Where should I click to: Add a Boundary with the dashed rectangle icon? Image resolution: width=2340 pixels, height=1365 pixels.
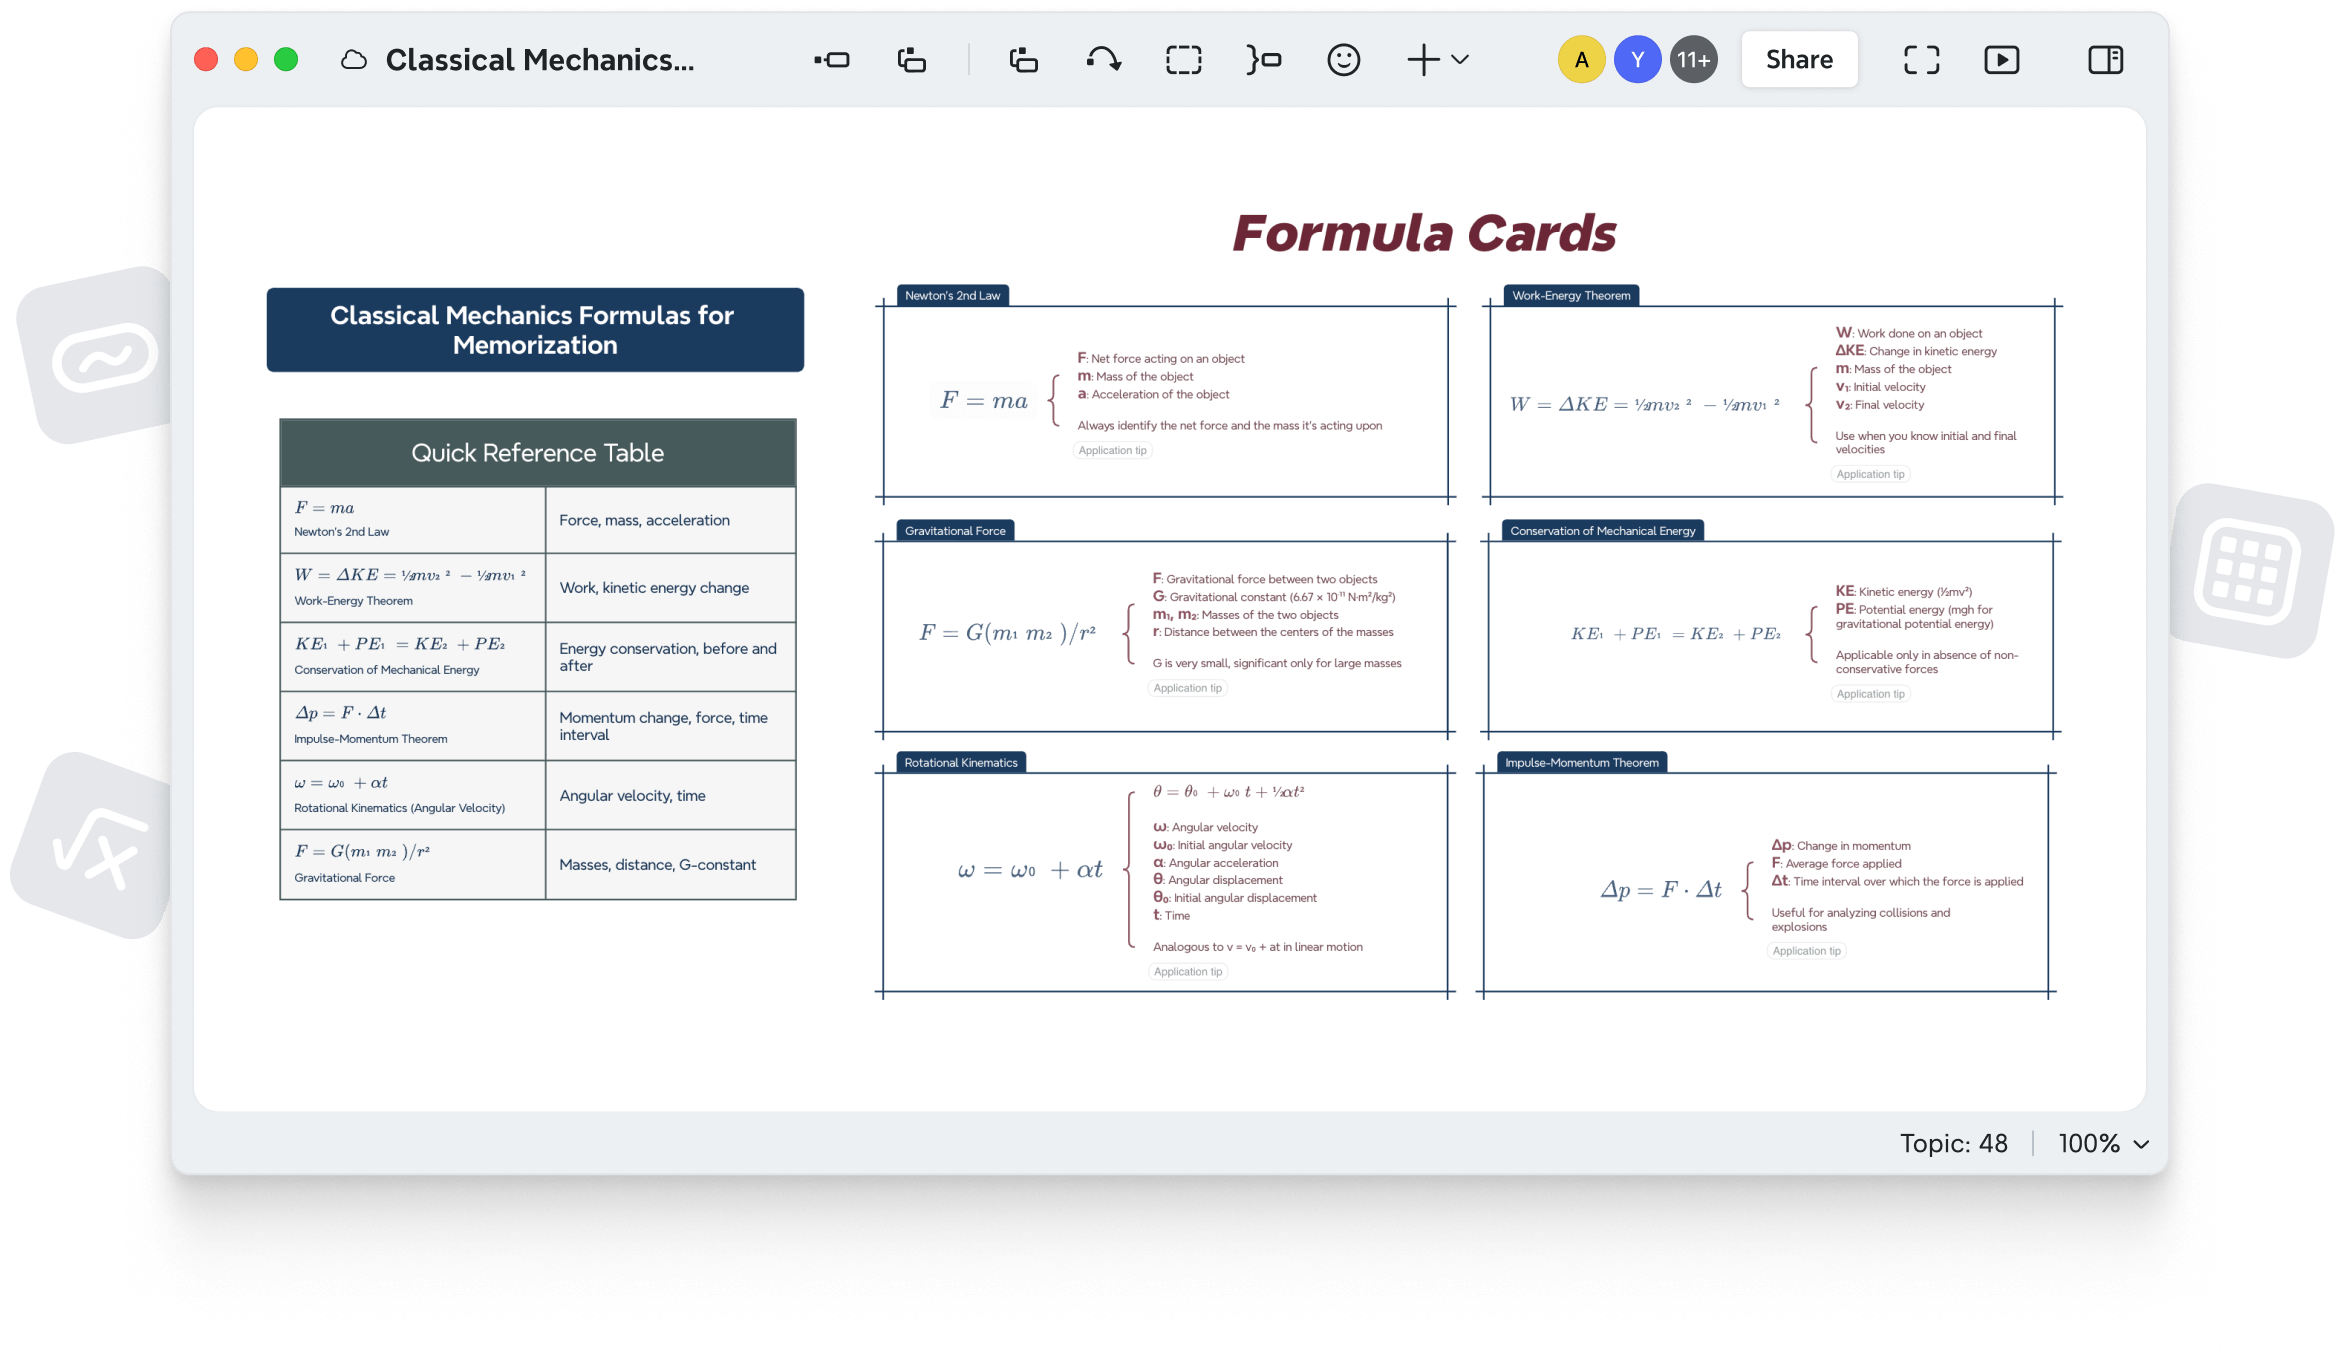pyautogui.click(x=1183, y=59)
